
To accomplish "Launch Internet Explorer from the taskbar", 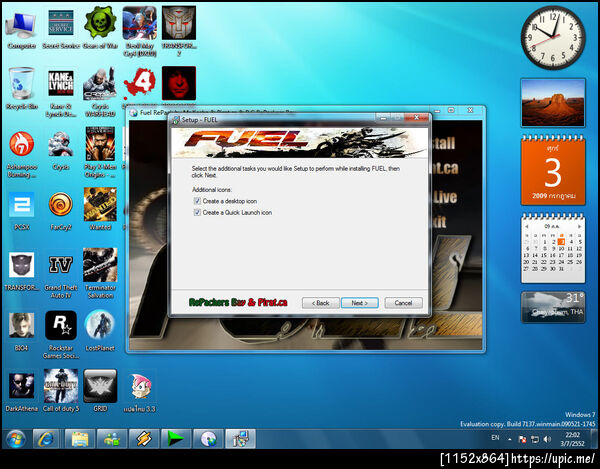I will click(46, 439).
